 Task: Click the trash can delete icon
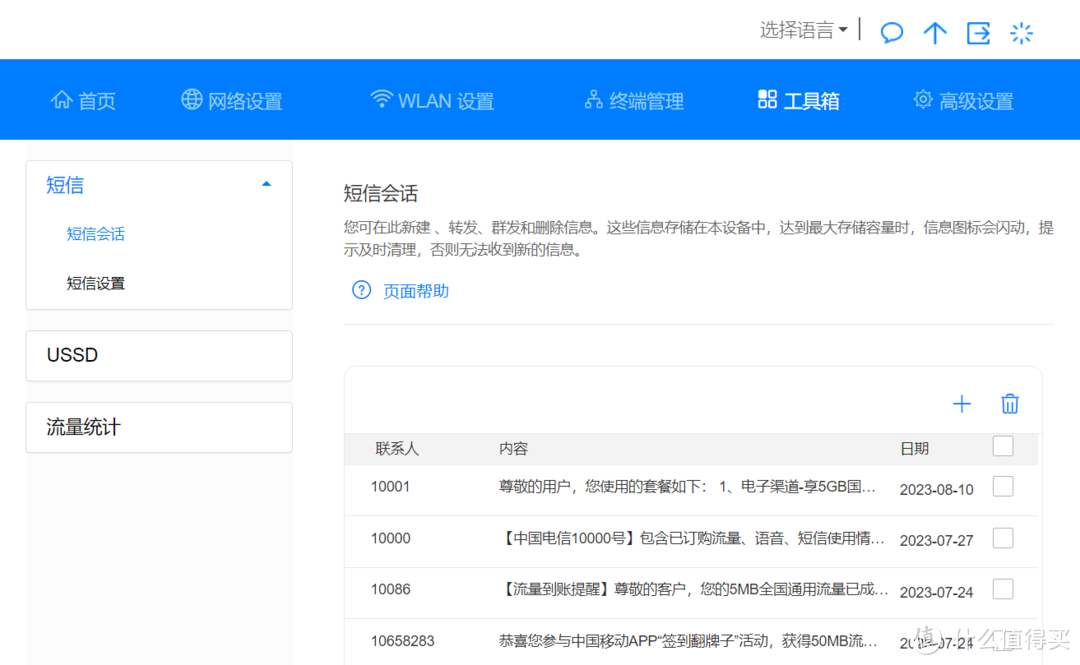pos(1010,404)
